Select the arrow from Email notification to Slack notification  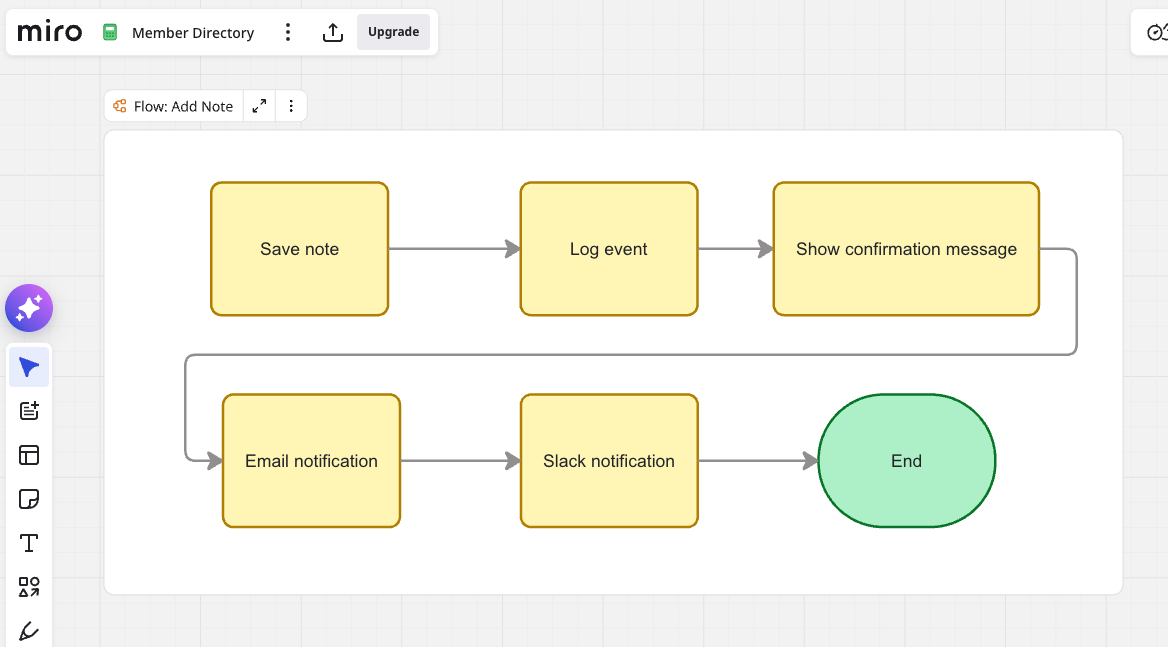(460, 461)
